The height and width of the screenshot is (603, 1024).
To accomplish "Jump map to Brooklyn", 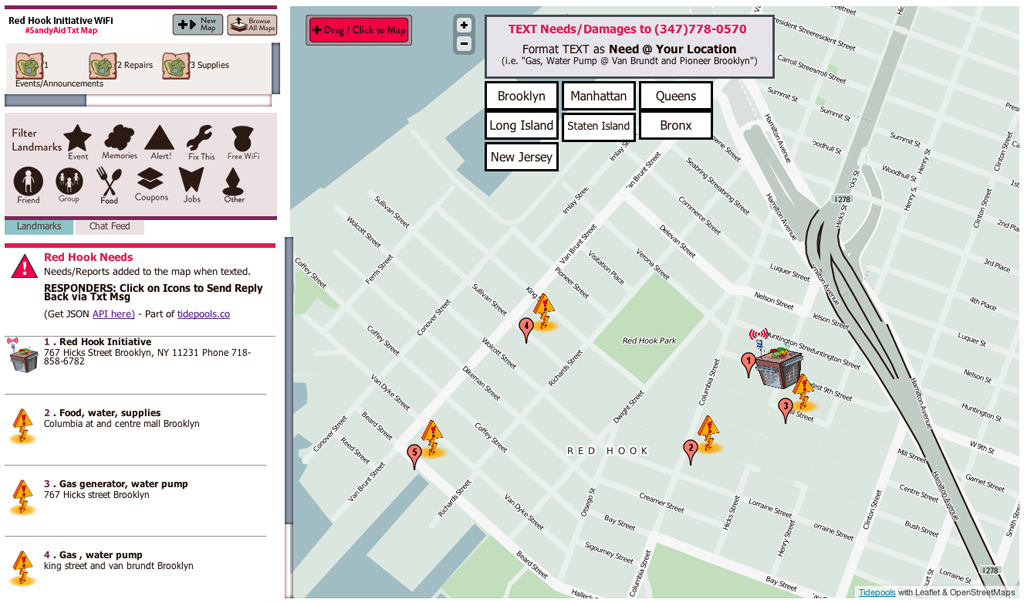I will tap(521, 96).
